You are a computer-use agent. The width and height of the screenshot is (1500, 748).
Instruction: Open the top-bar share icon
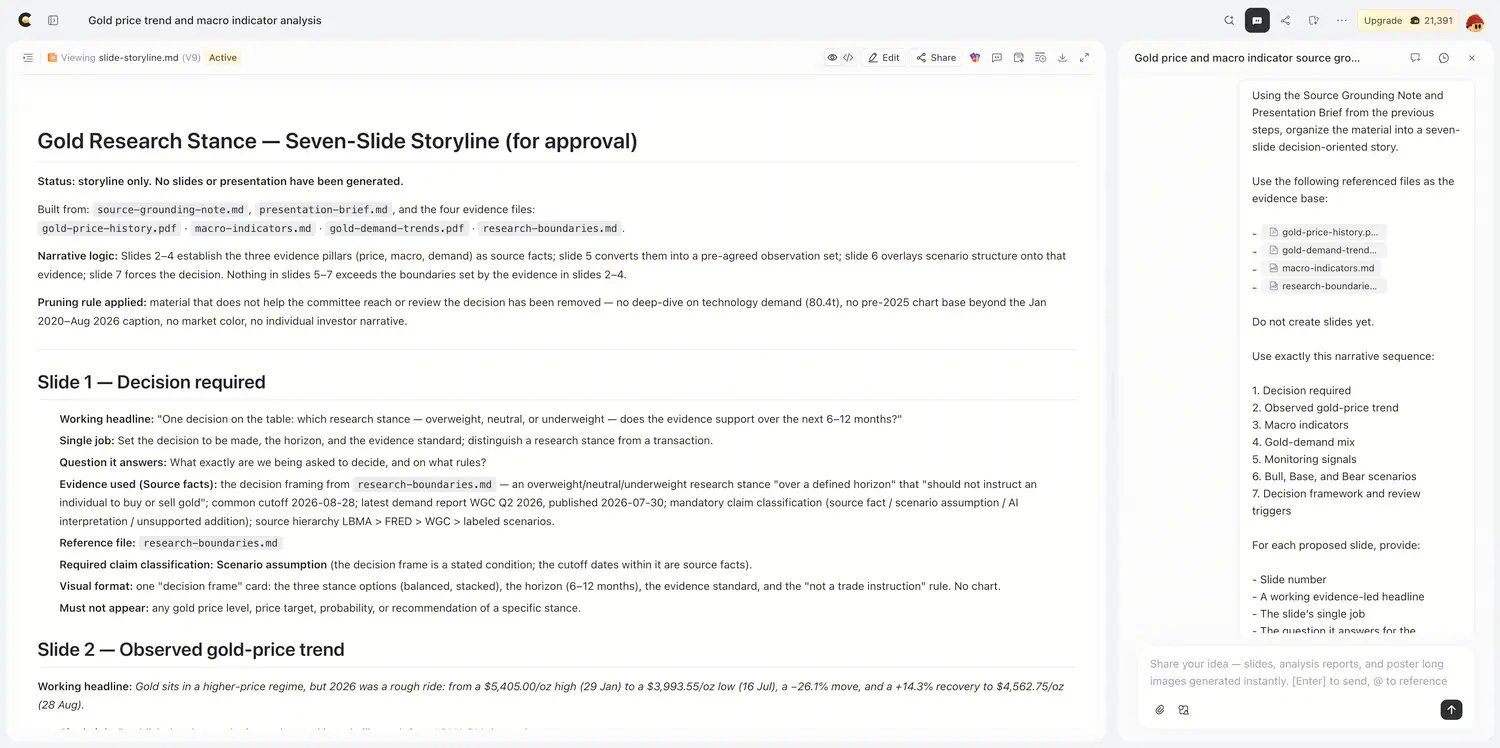[1285, 20]
